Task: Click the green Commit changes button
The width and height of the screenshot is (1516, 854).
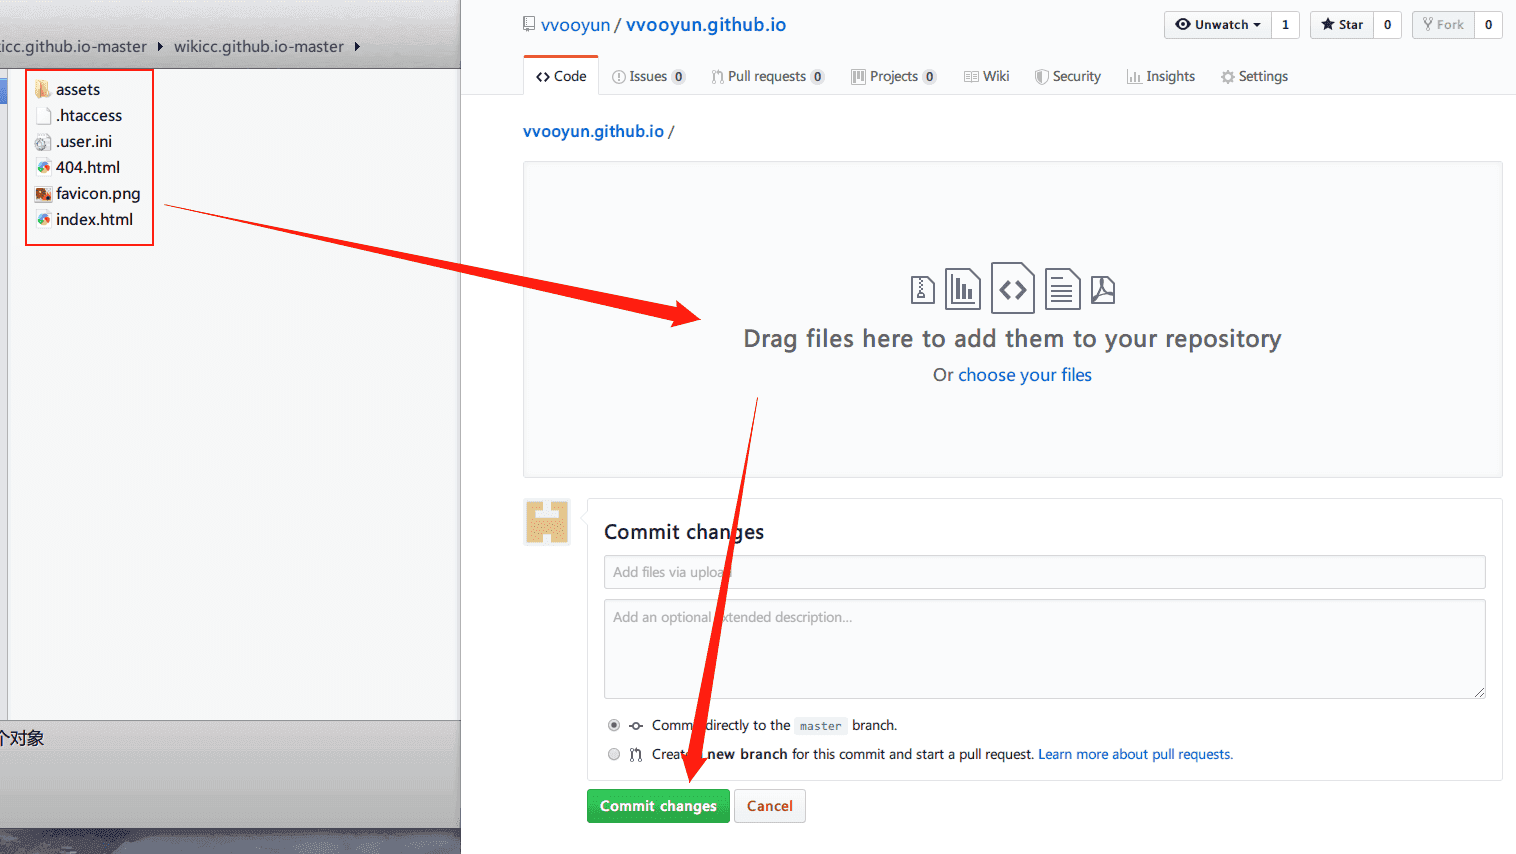Action: pyautogui.click(x=658, y=806)
